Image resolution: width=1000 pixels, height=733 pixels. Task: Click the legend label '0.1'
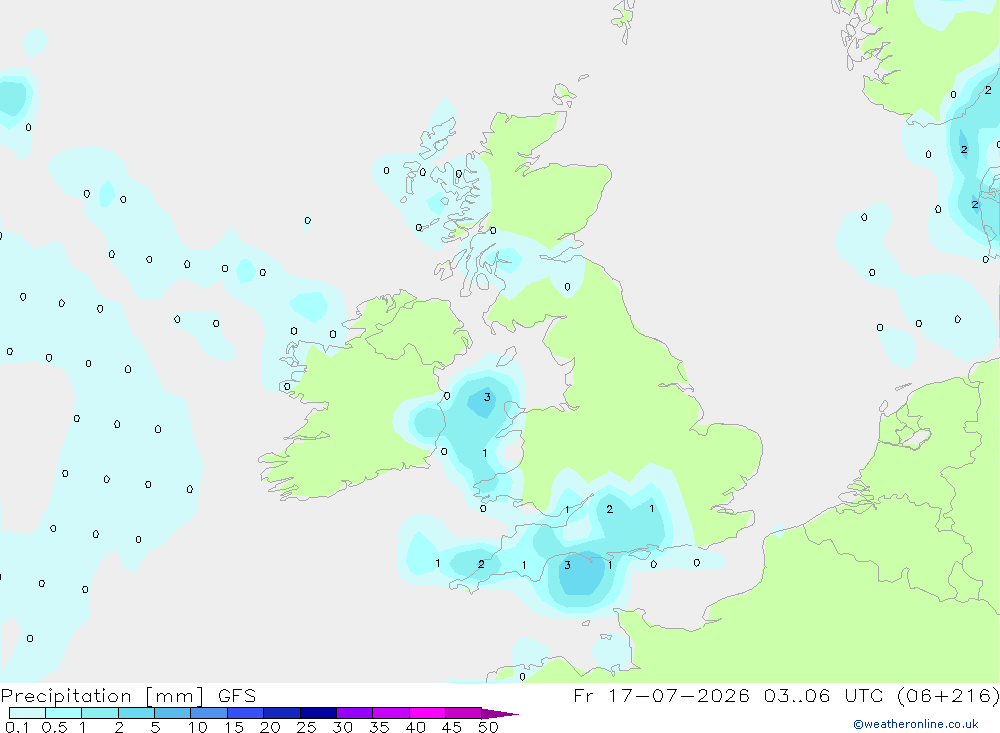[x=17, y=727]
